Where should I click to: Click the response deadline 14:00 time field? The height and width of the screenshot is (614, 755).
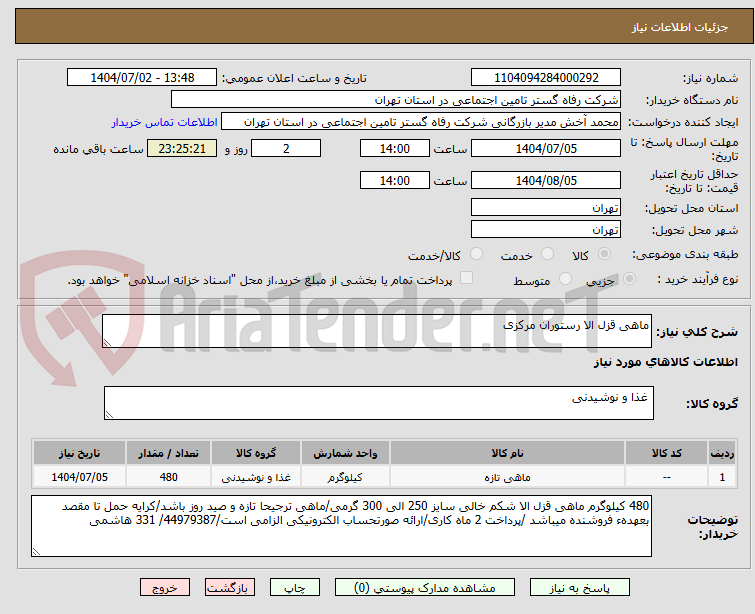394,148
